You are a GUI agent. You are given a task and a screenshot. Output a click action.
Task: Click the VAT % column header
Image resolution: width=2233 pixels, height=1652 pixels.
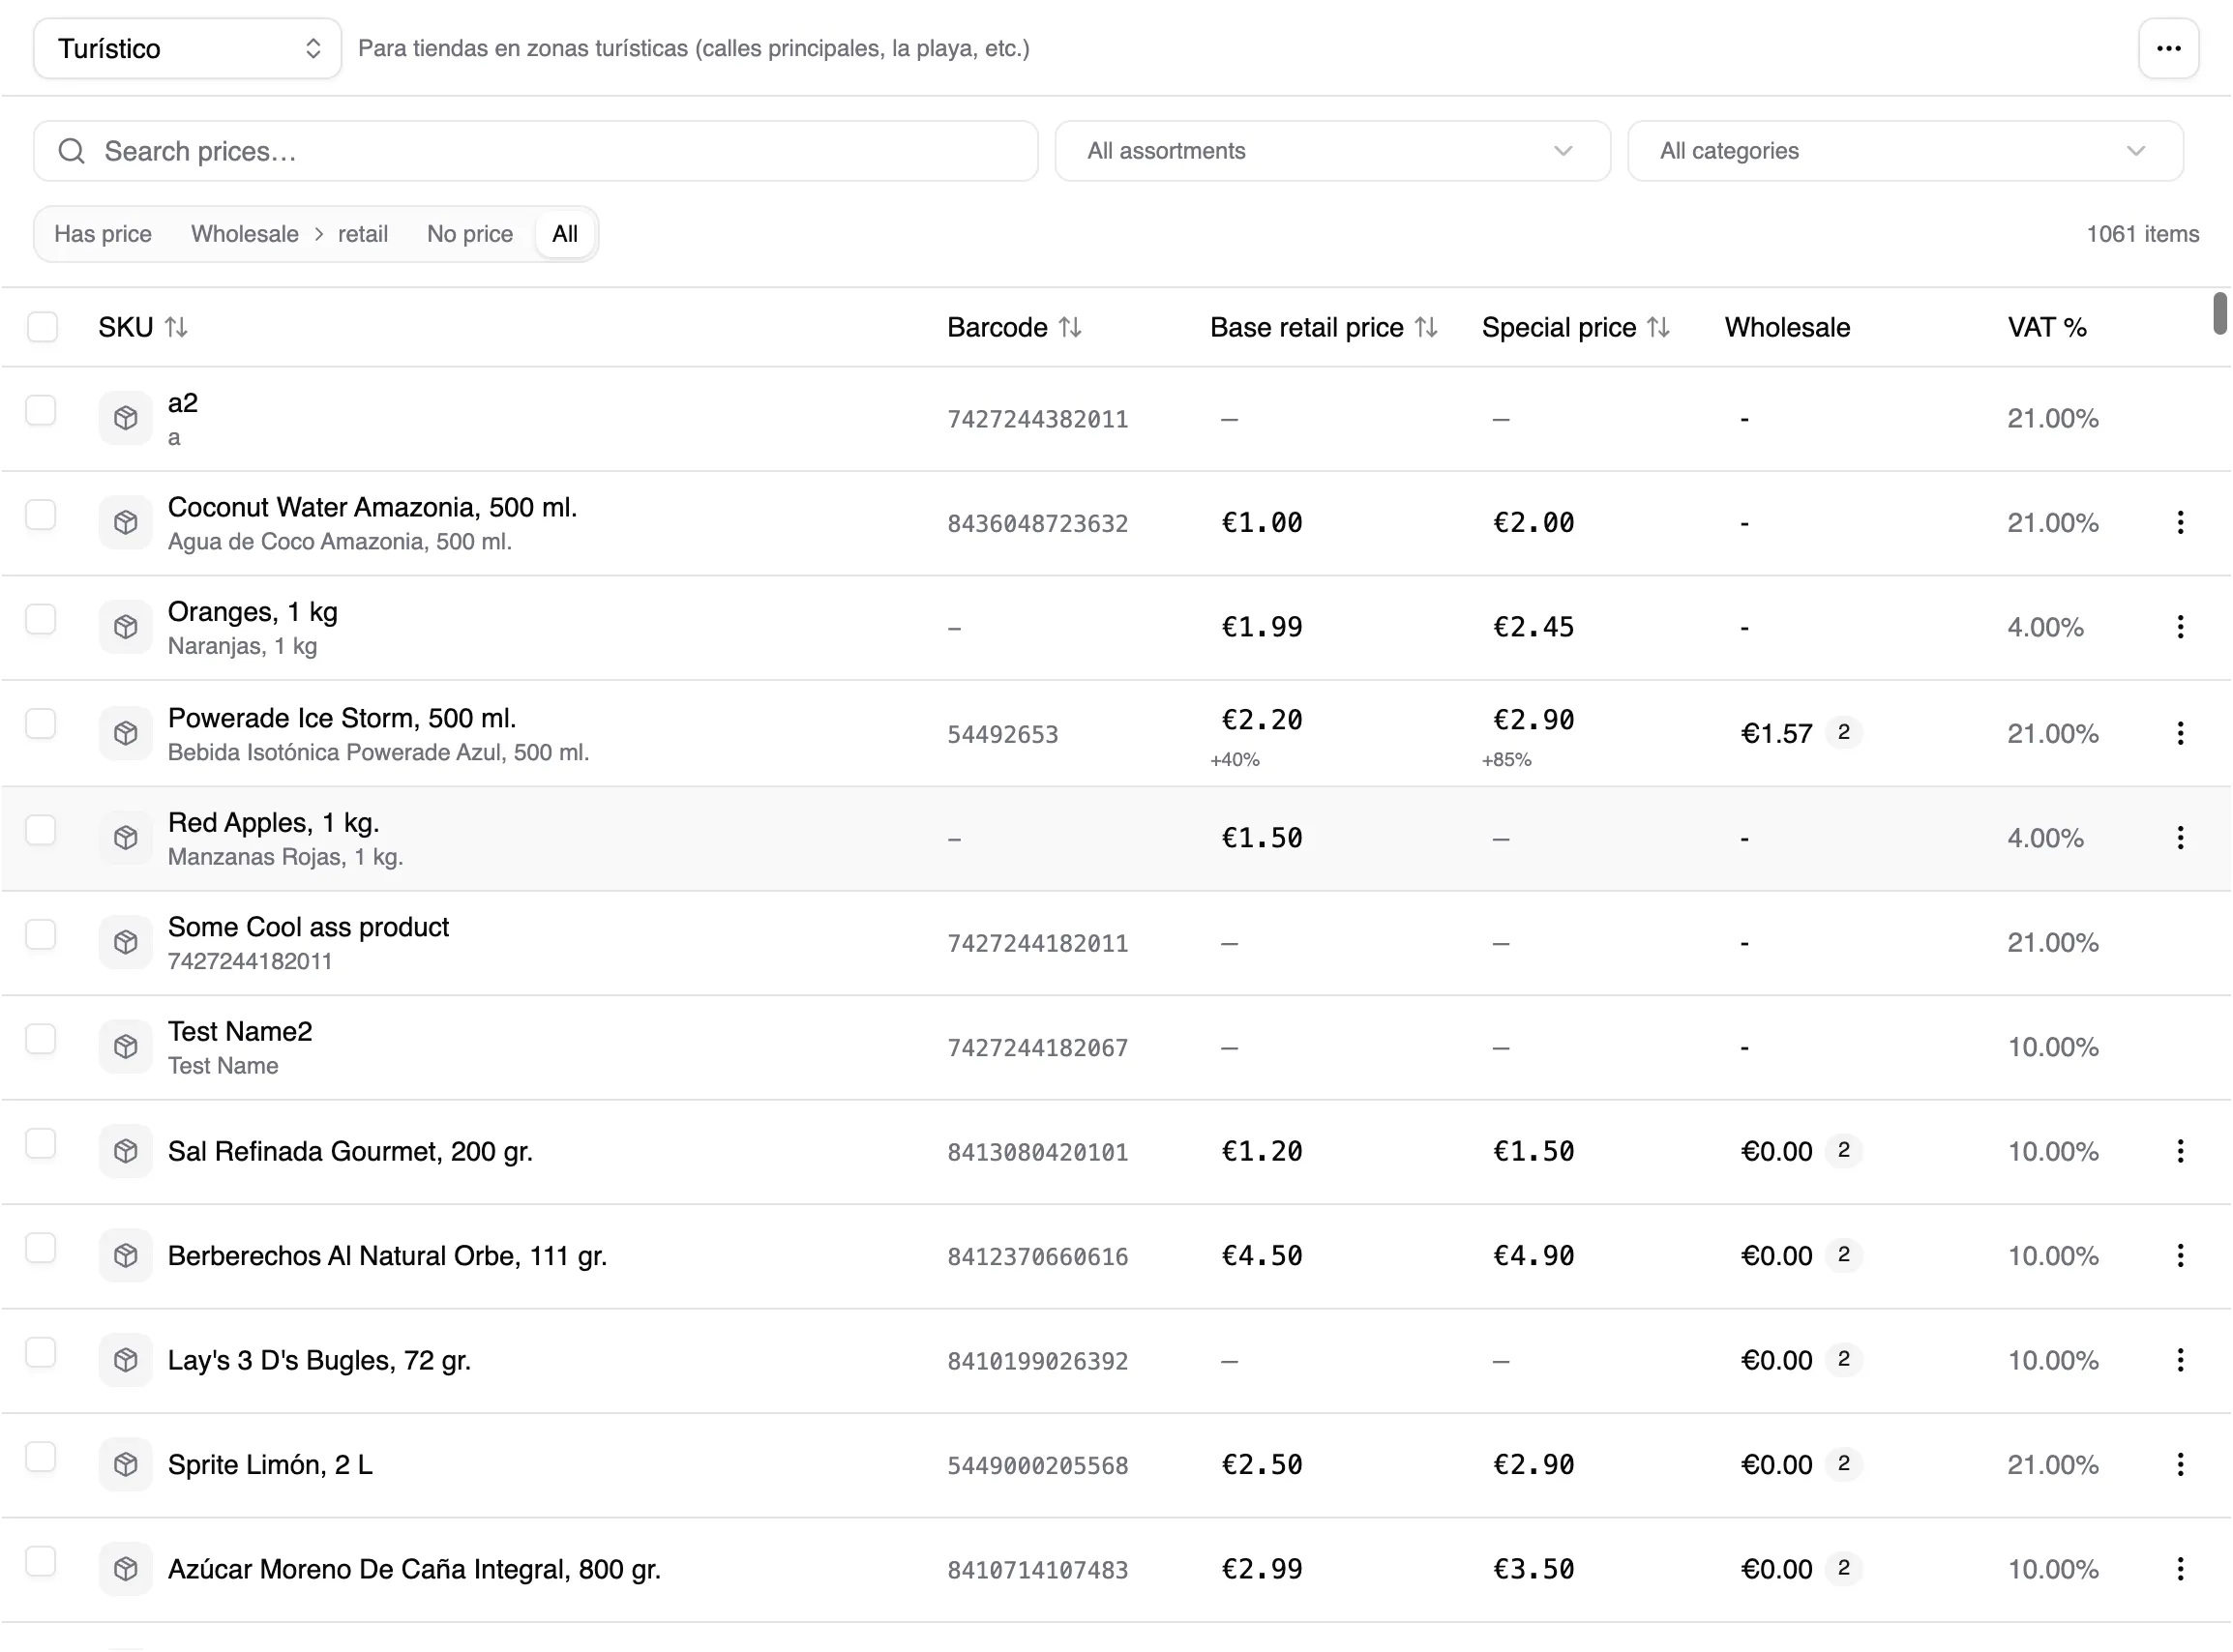tap(2047, 327)
